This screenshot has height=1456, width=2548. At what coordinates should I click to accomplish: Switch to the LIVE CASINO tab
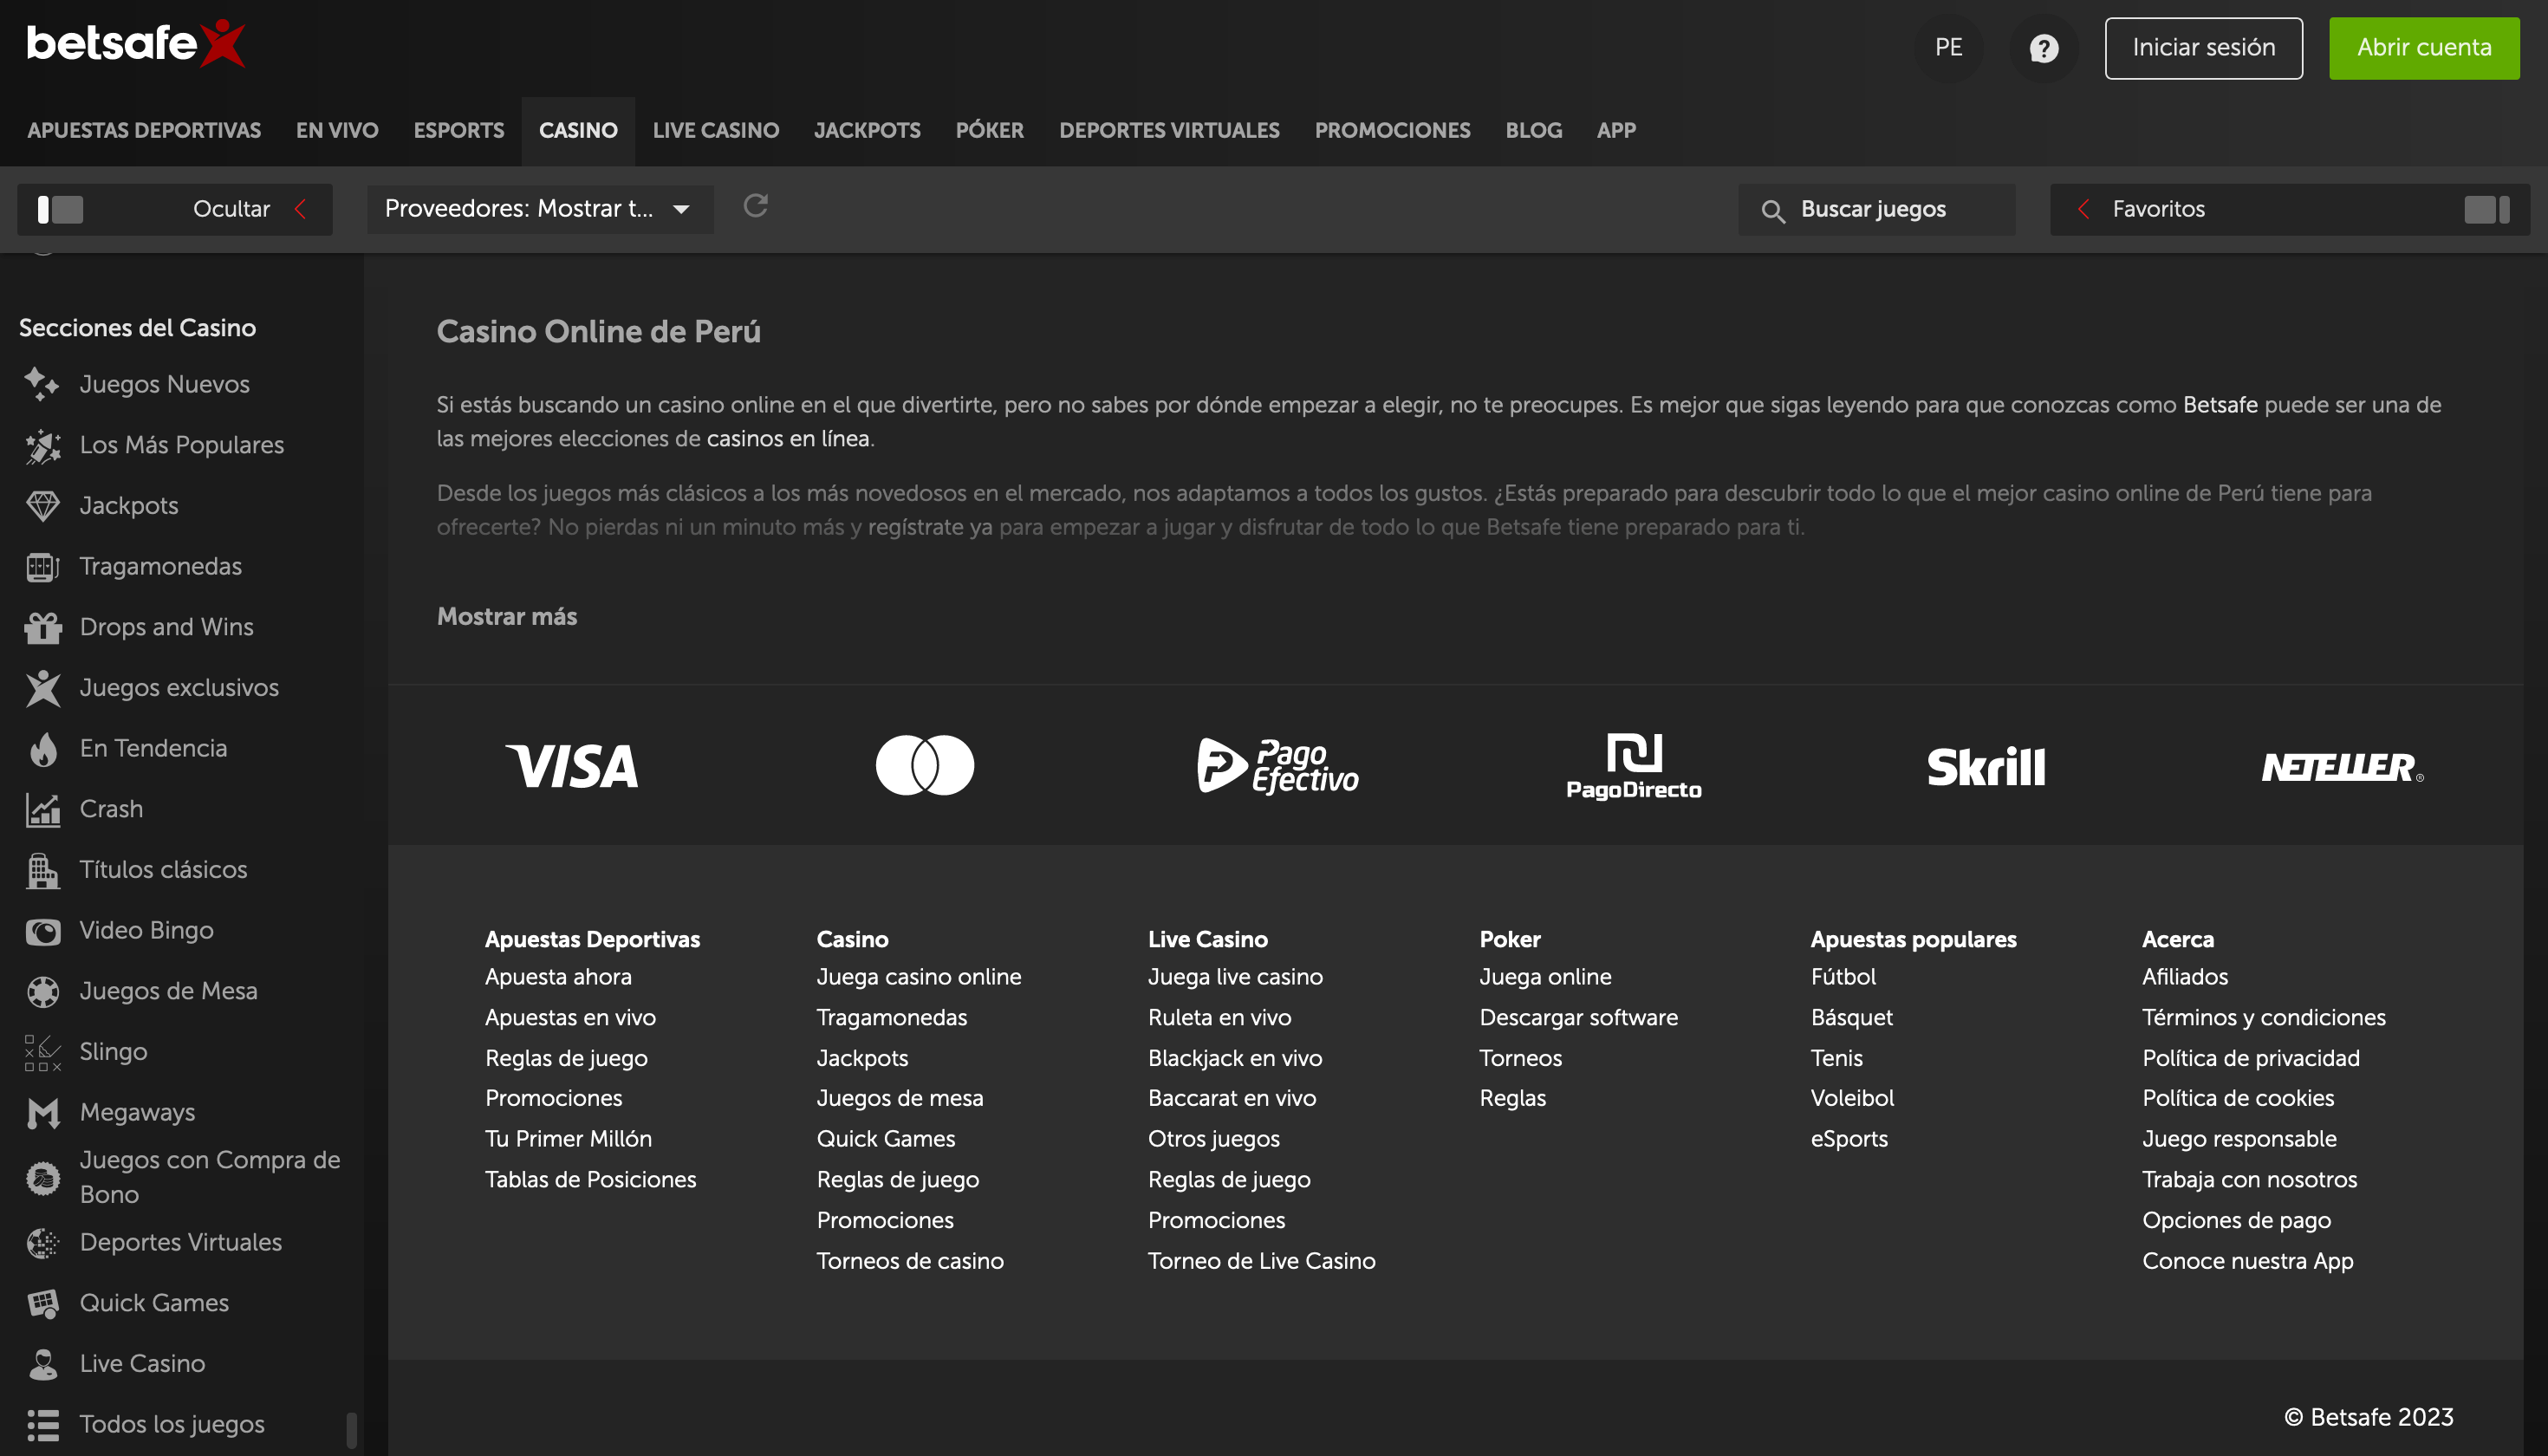point(715,130)
